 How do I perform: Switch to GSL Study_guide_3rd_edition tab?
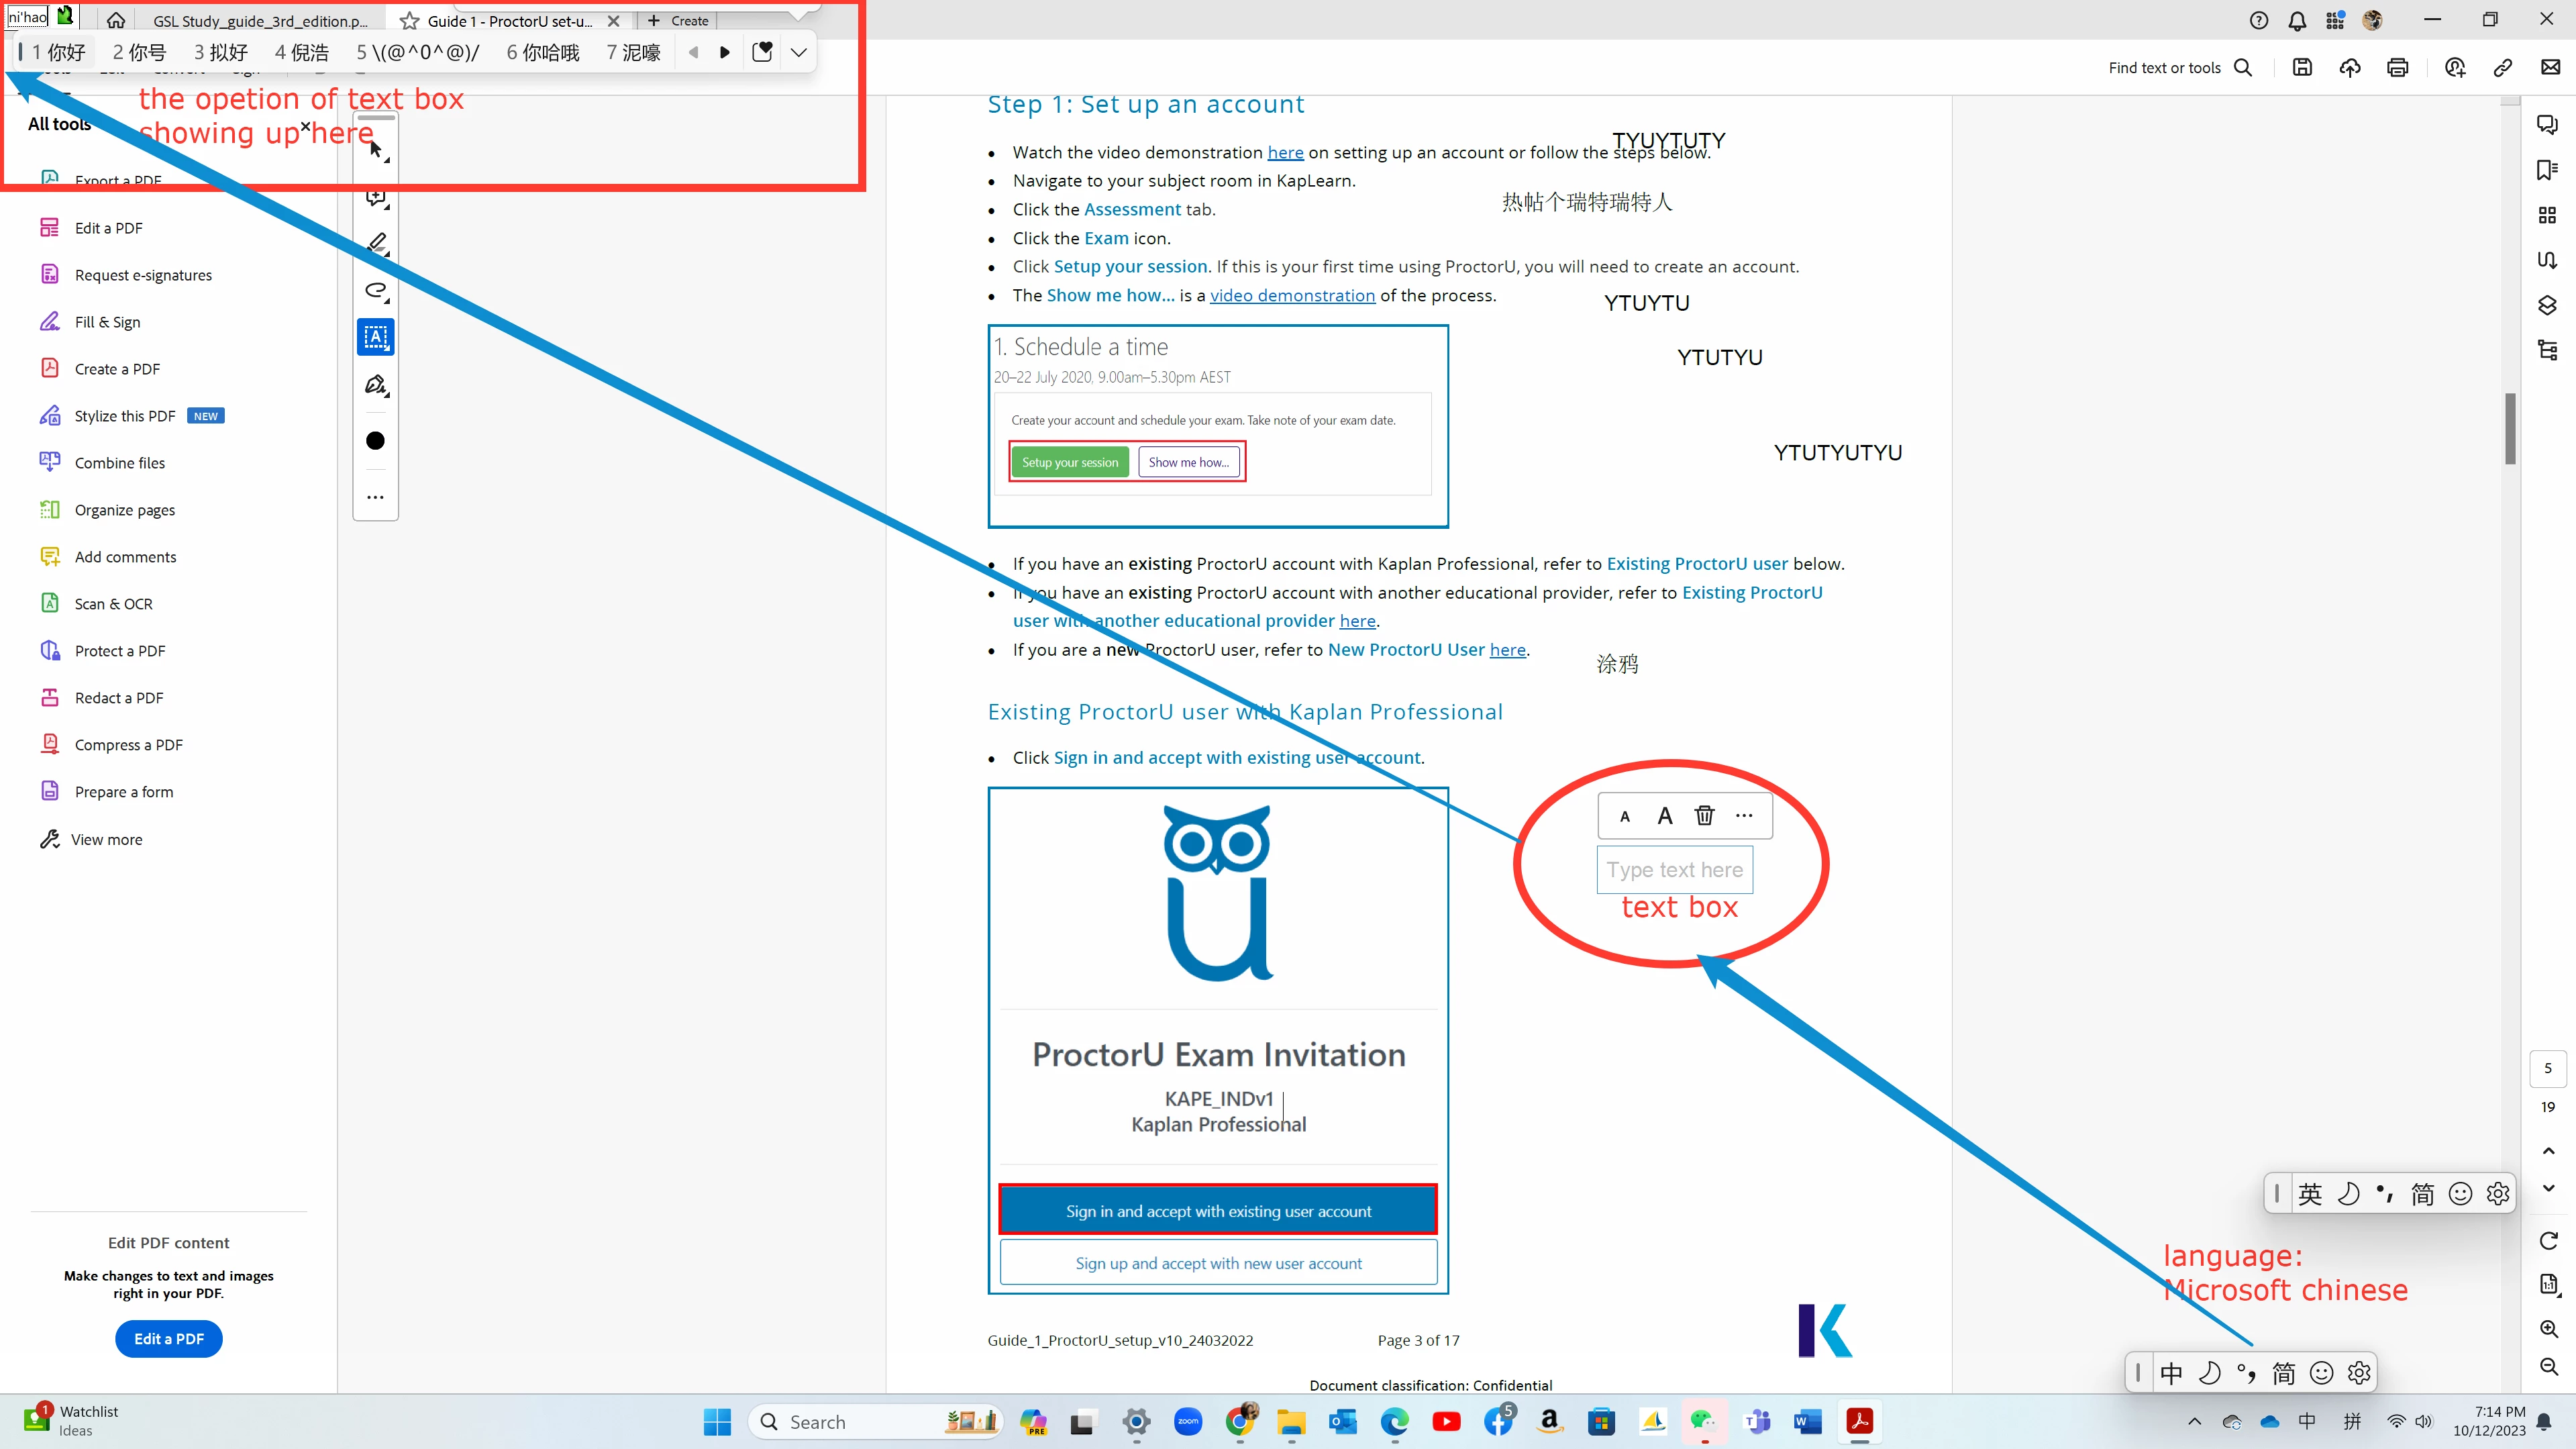(260, 21)
